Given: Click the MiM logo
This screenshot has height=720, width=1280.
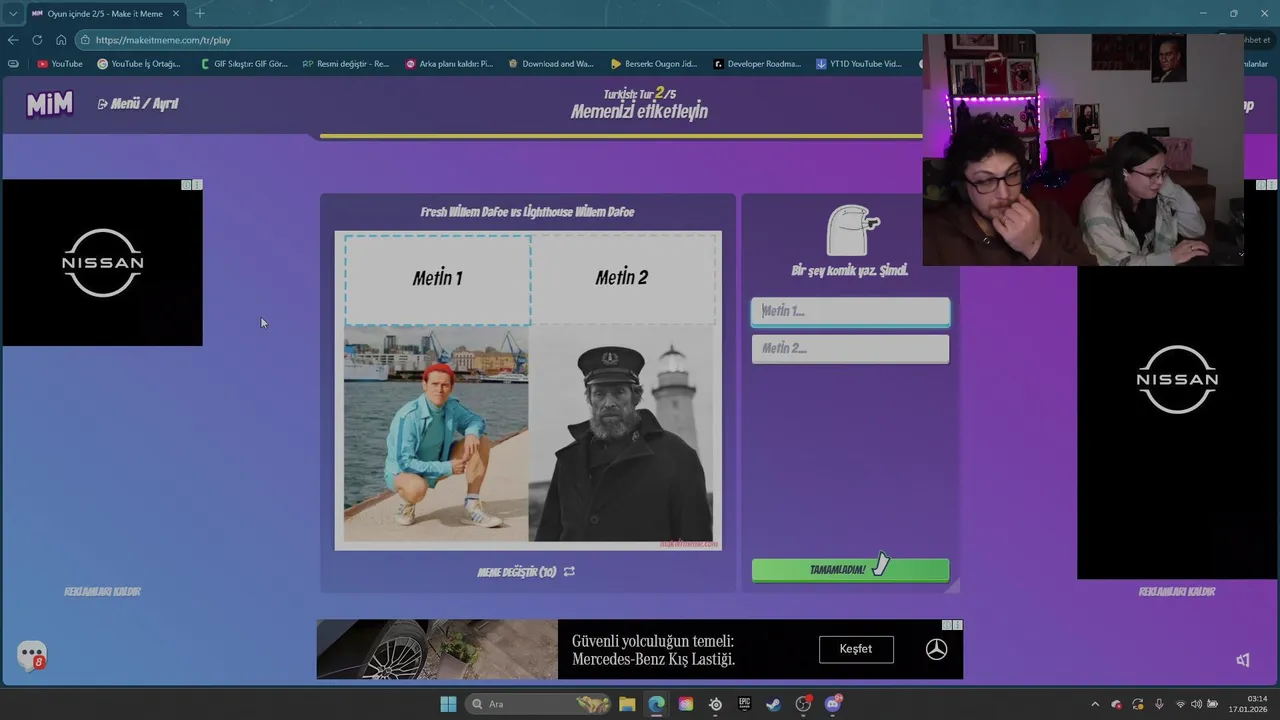Looking at the screenshot, I should [49, 104].
